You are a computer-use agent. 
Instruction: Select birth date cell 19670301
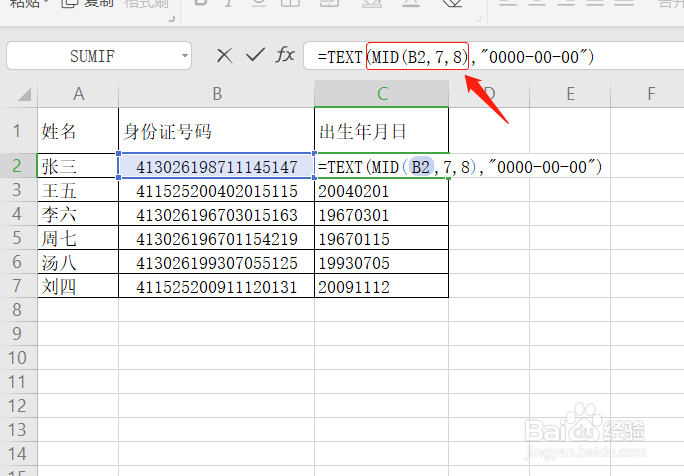(382, 214)
